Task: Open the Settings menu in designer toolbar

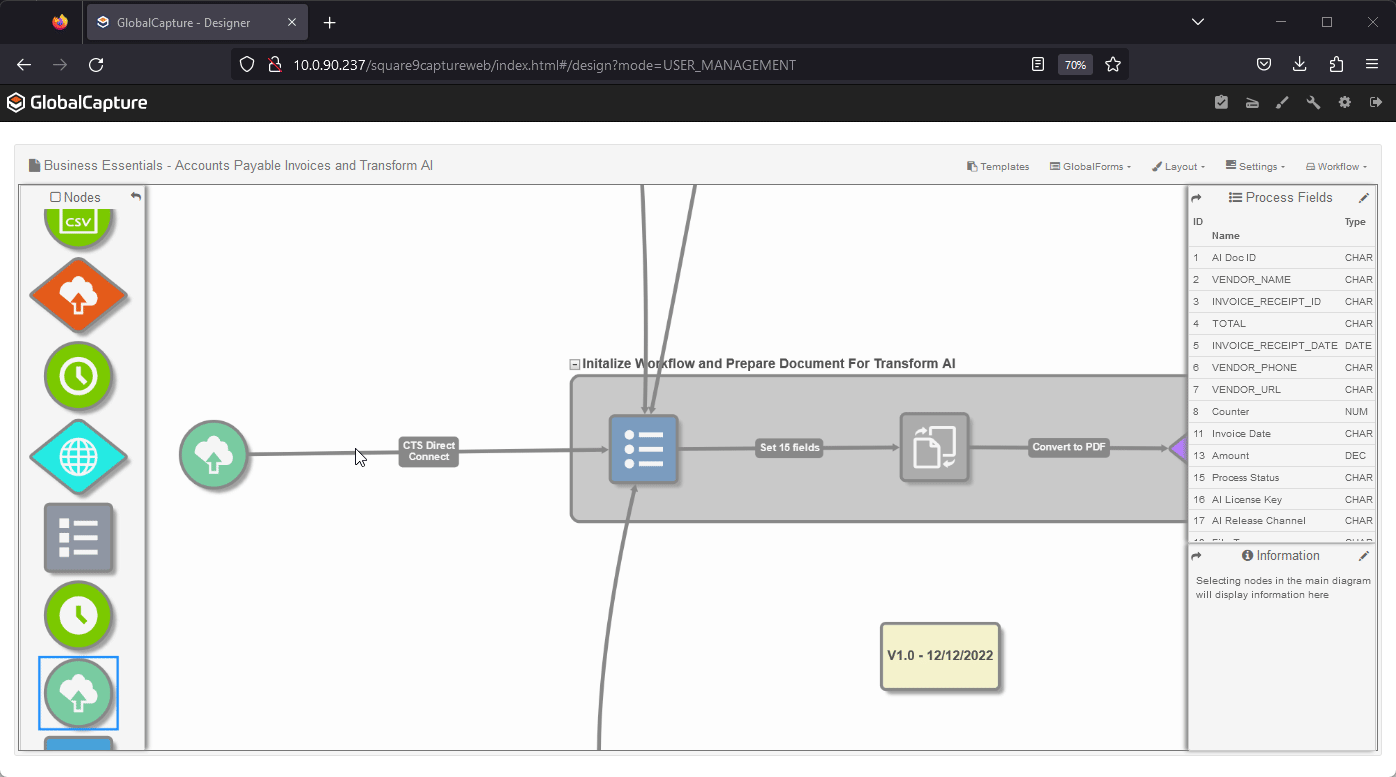Action: (1255, 167)
